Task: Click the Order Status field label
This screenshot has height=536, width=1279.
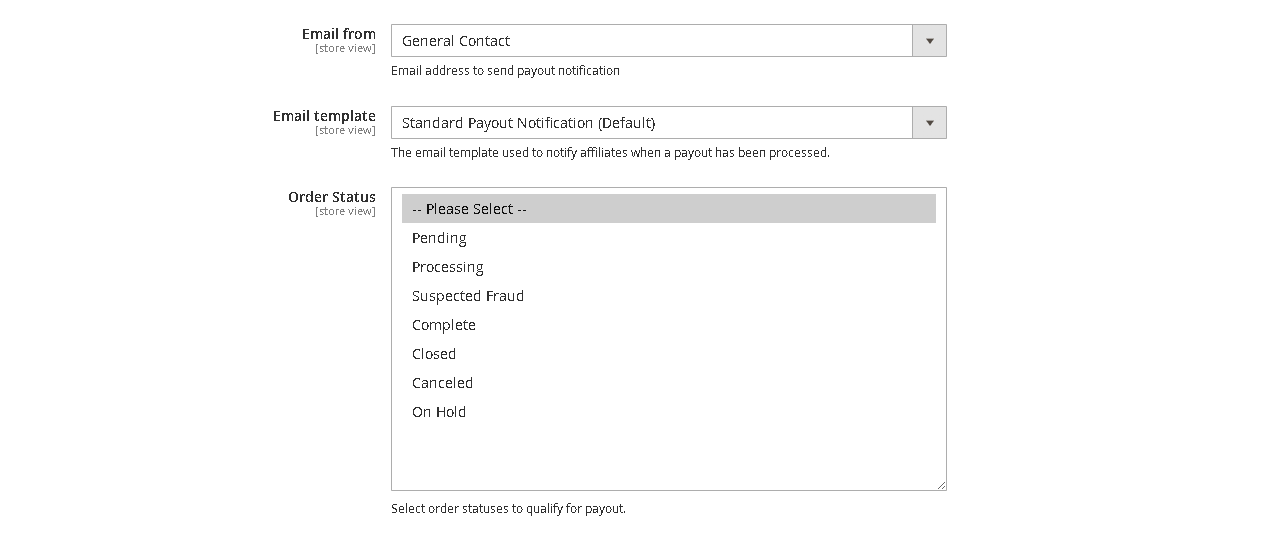Action: click(x=331, y=197)
